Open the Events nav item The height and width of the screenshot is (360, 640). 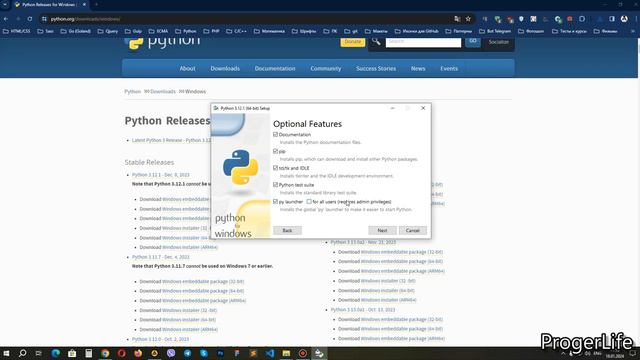(449, 69)
